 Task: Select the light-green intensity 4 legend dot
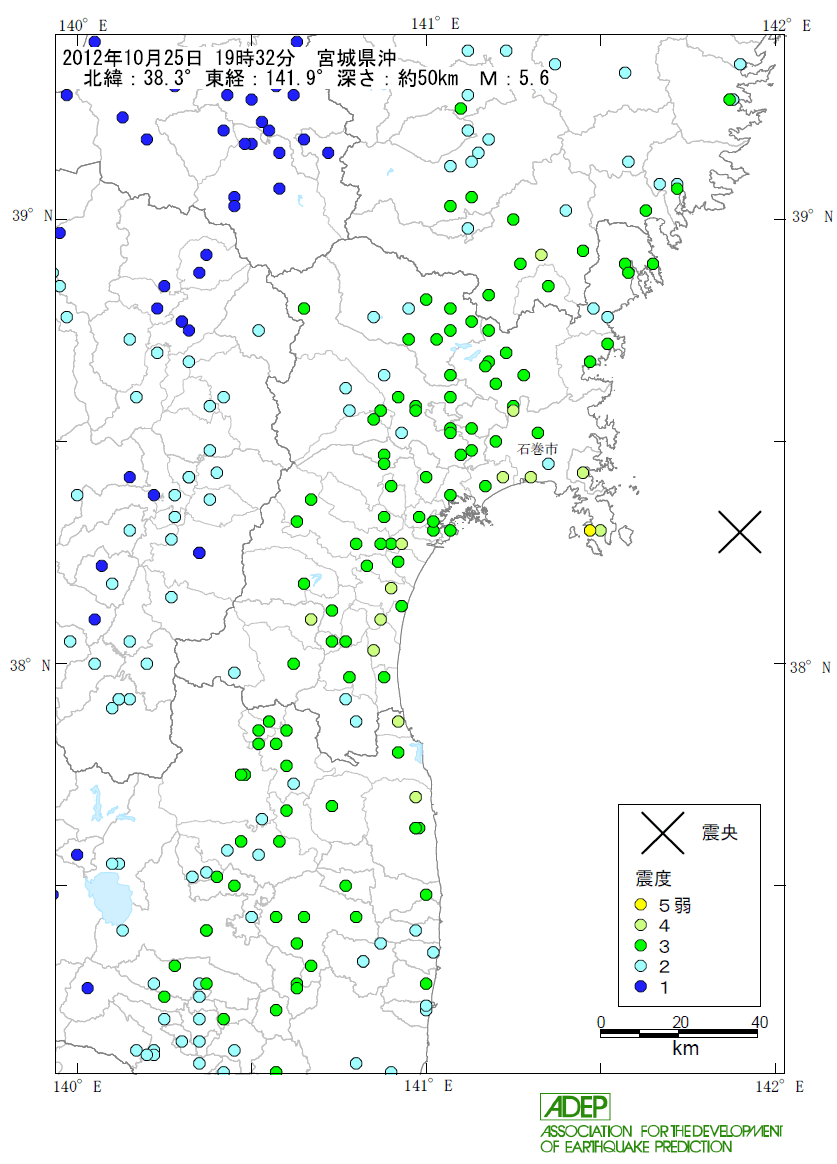pos(641,925)
